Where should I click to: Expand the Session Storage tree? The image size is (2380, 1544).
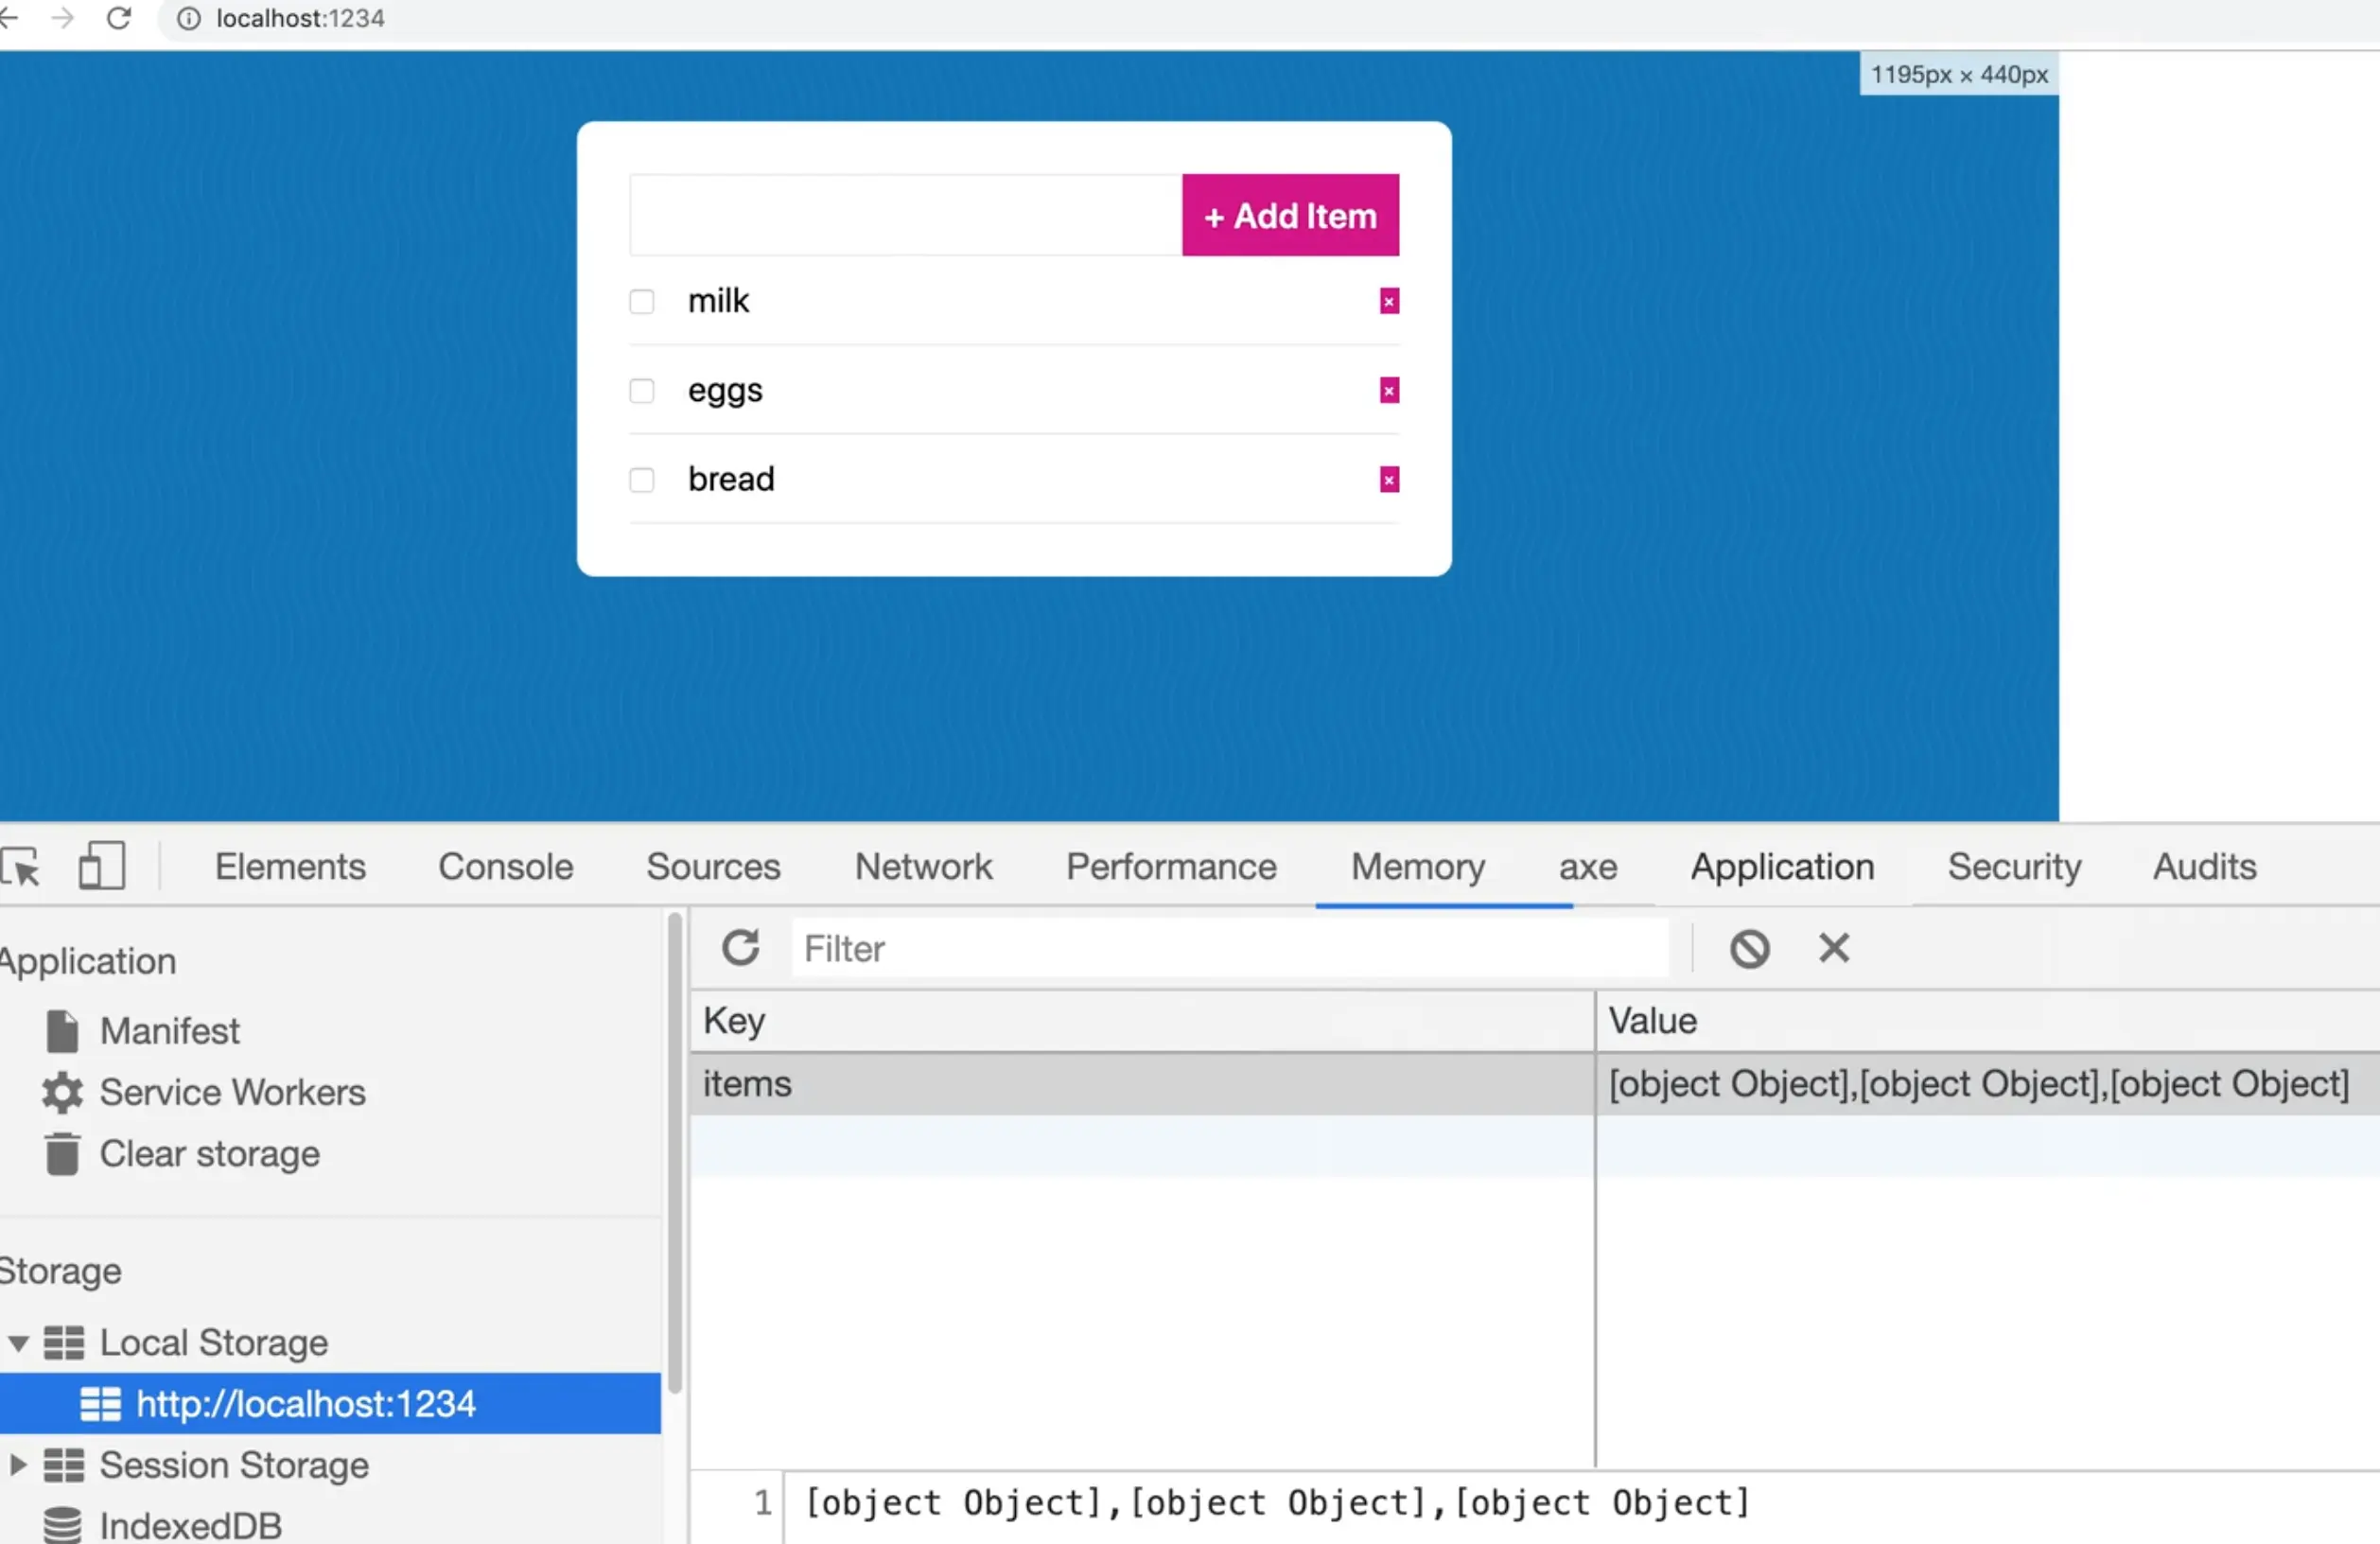pos(18,1466)
